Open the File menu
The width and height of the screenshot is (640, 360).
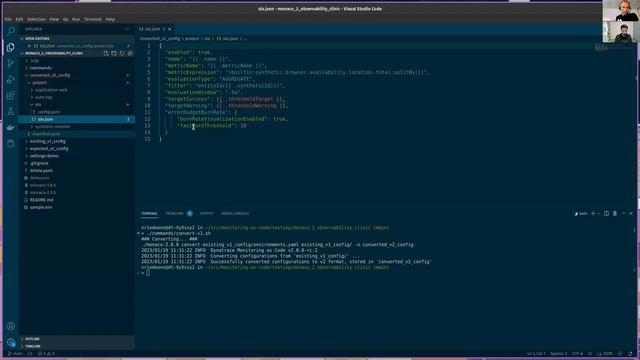8,19
